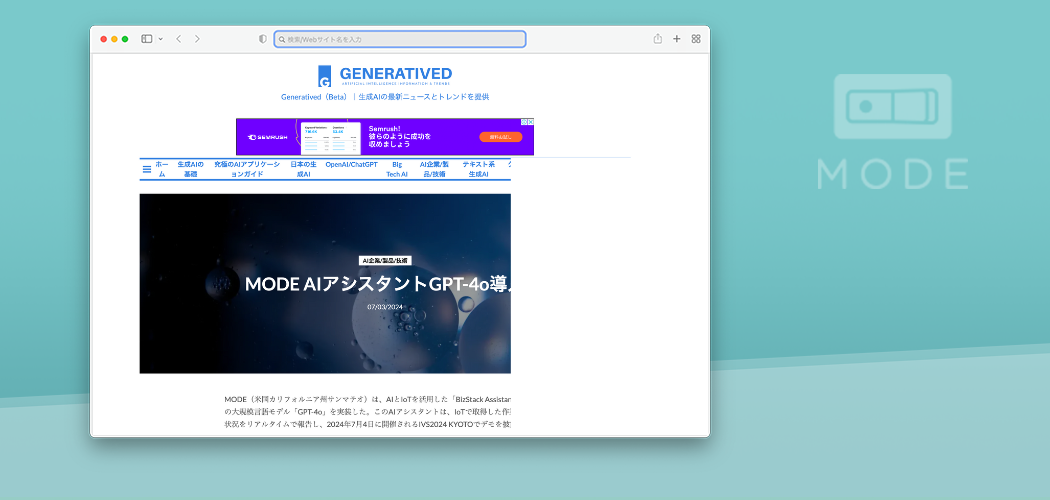Expand the hamburger menu in site navigation
The height and width of the screenshot is (500, 1050).
click(x=147, y=169)
